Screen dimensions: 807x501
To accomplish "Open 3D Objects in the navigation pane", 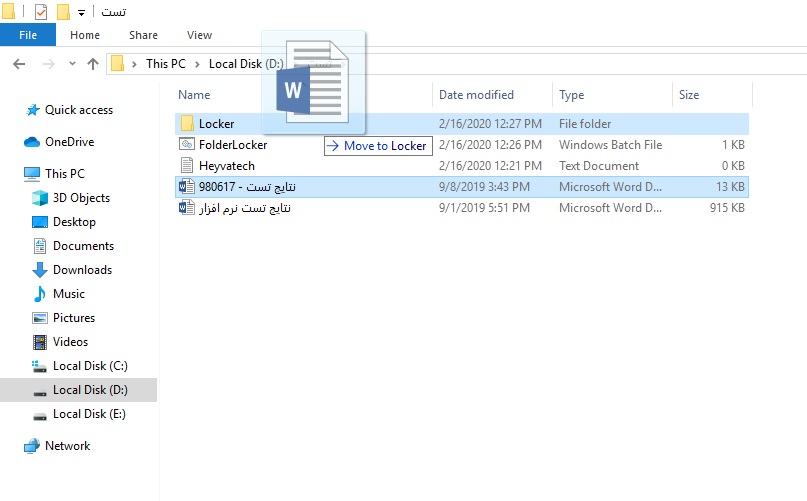I will coord(81,198).
